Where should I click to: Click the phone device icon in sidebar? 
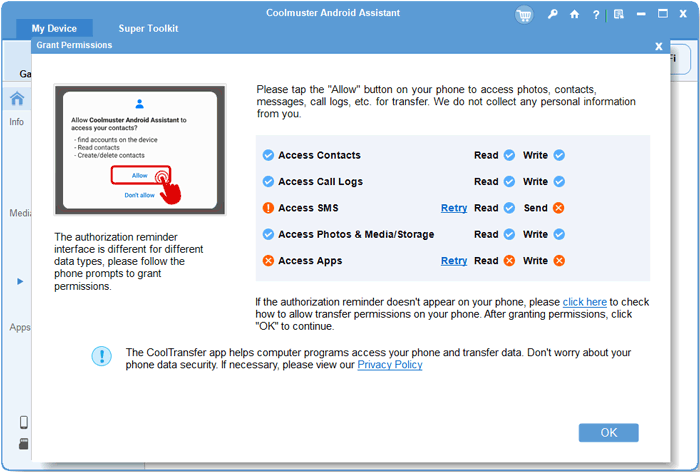tap(24, 422)
